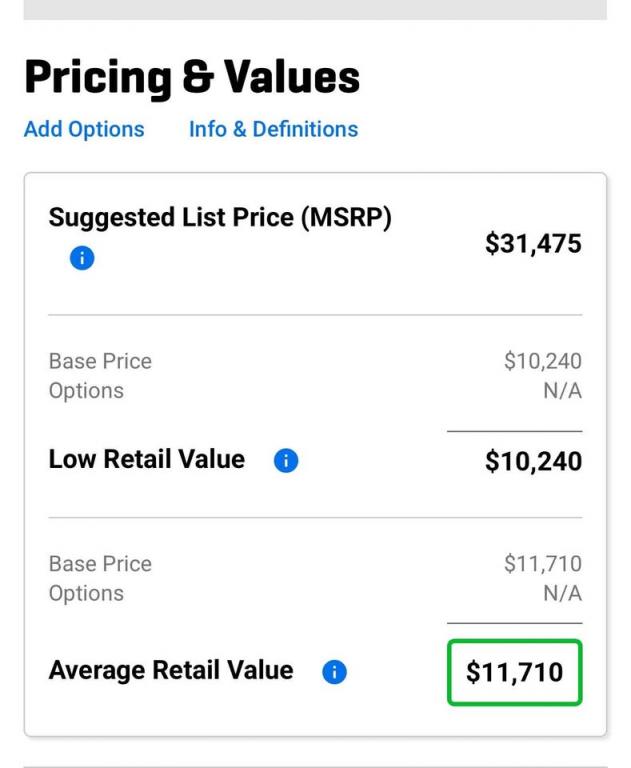This screenshot has height=768, width=631.
Task: Click N/A options value under average retail
Action: click(562, 593)
